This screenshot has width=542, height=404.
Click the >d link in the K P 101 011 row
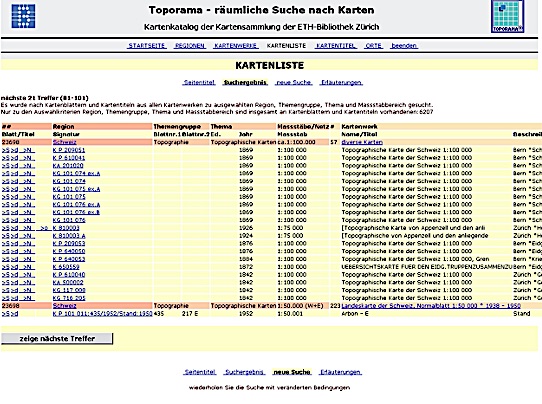14,314
